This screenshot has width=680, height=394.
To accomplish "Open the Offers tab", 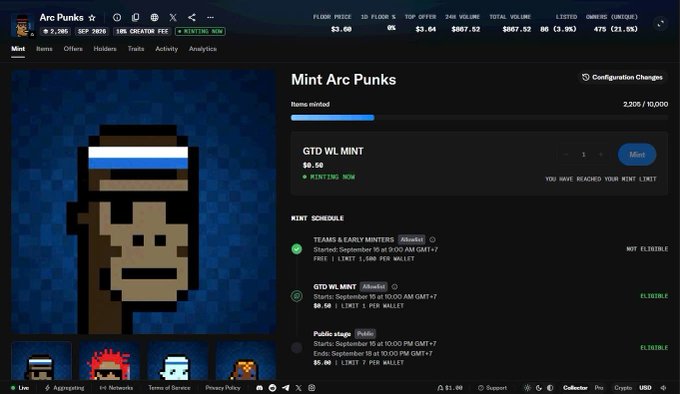I will 73,49.
